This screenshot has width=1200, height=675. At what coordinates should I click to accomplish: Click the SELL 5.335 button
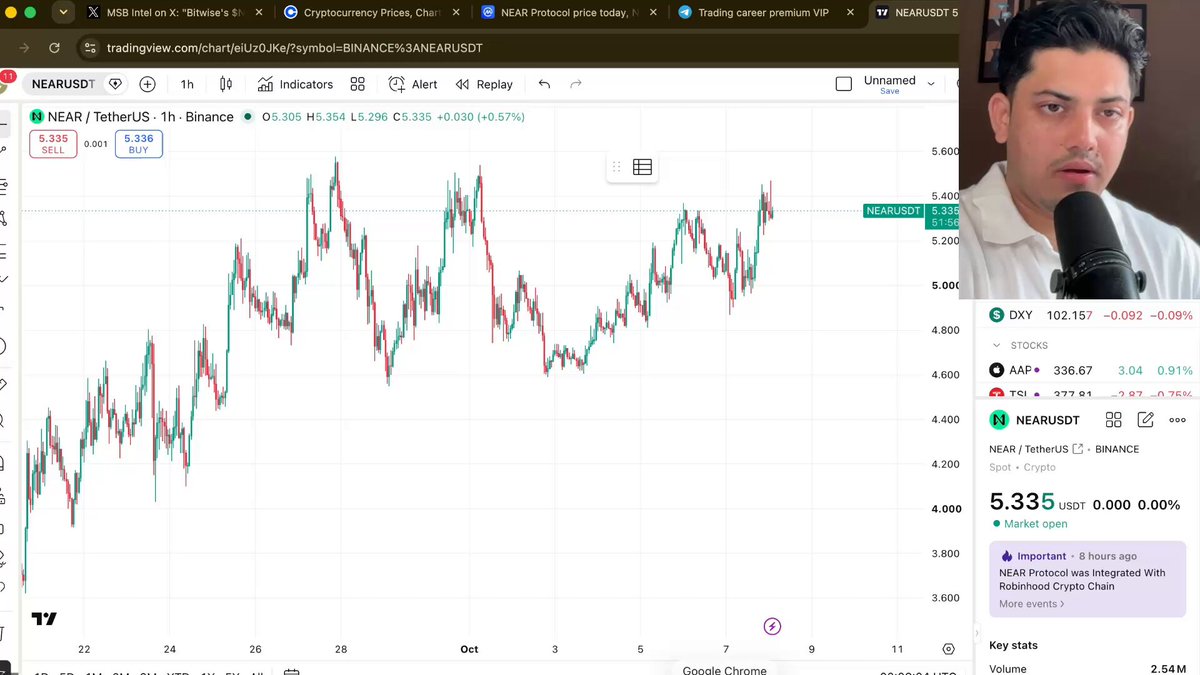click(53, 144)
